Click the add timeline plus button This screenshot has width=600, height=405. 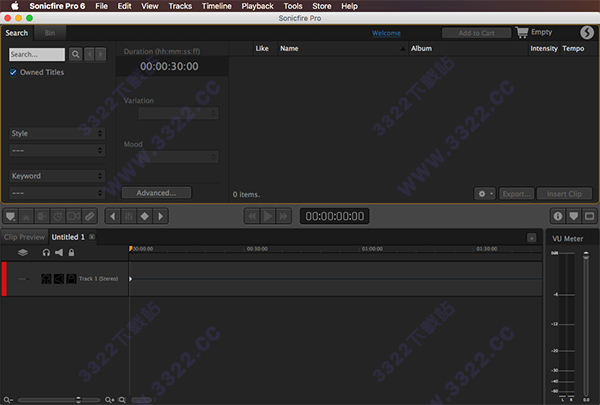532,238
